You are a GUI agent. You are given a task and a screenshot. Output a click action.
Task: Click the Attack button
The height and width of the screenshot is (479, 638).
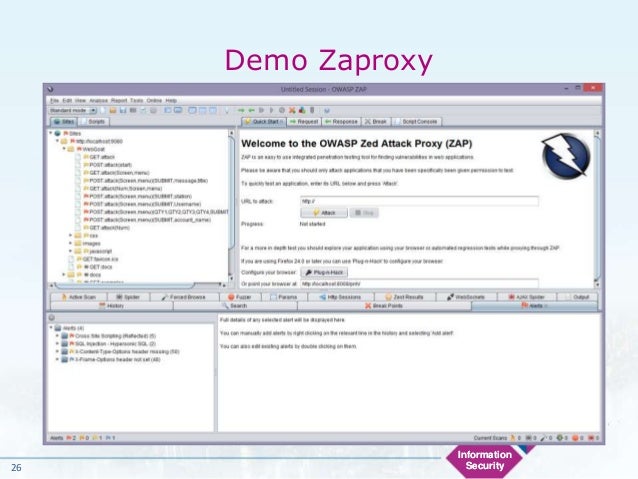click(324, 213)
